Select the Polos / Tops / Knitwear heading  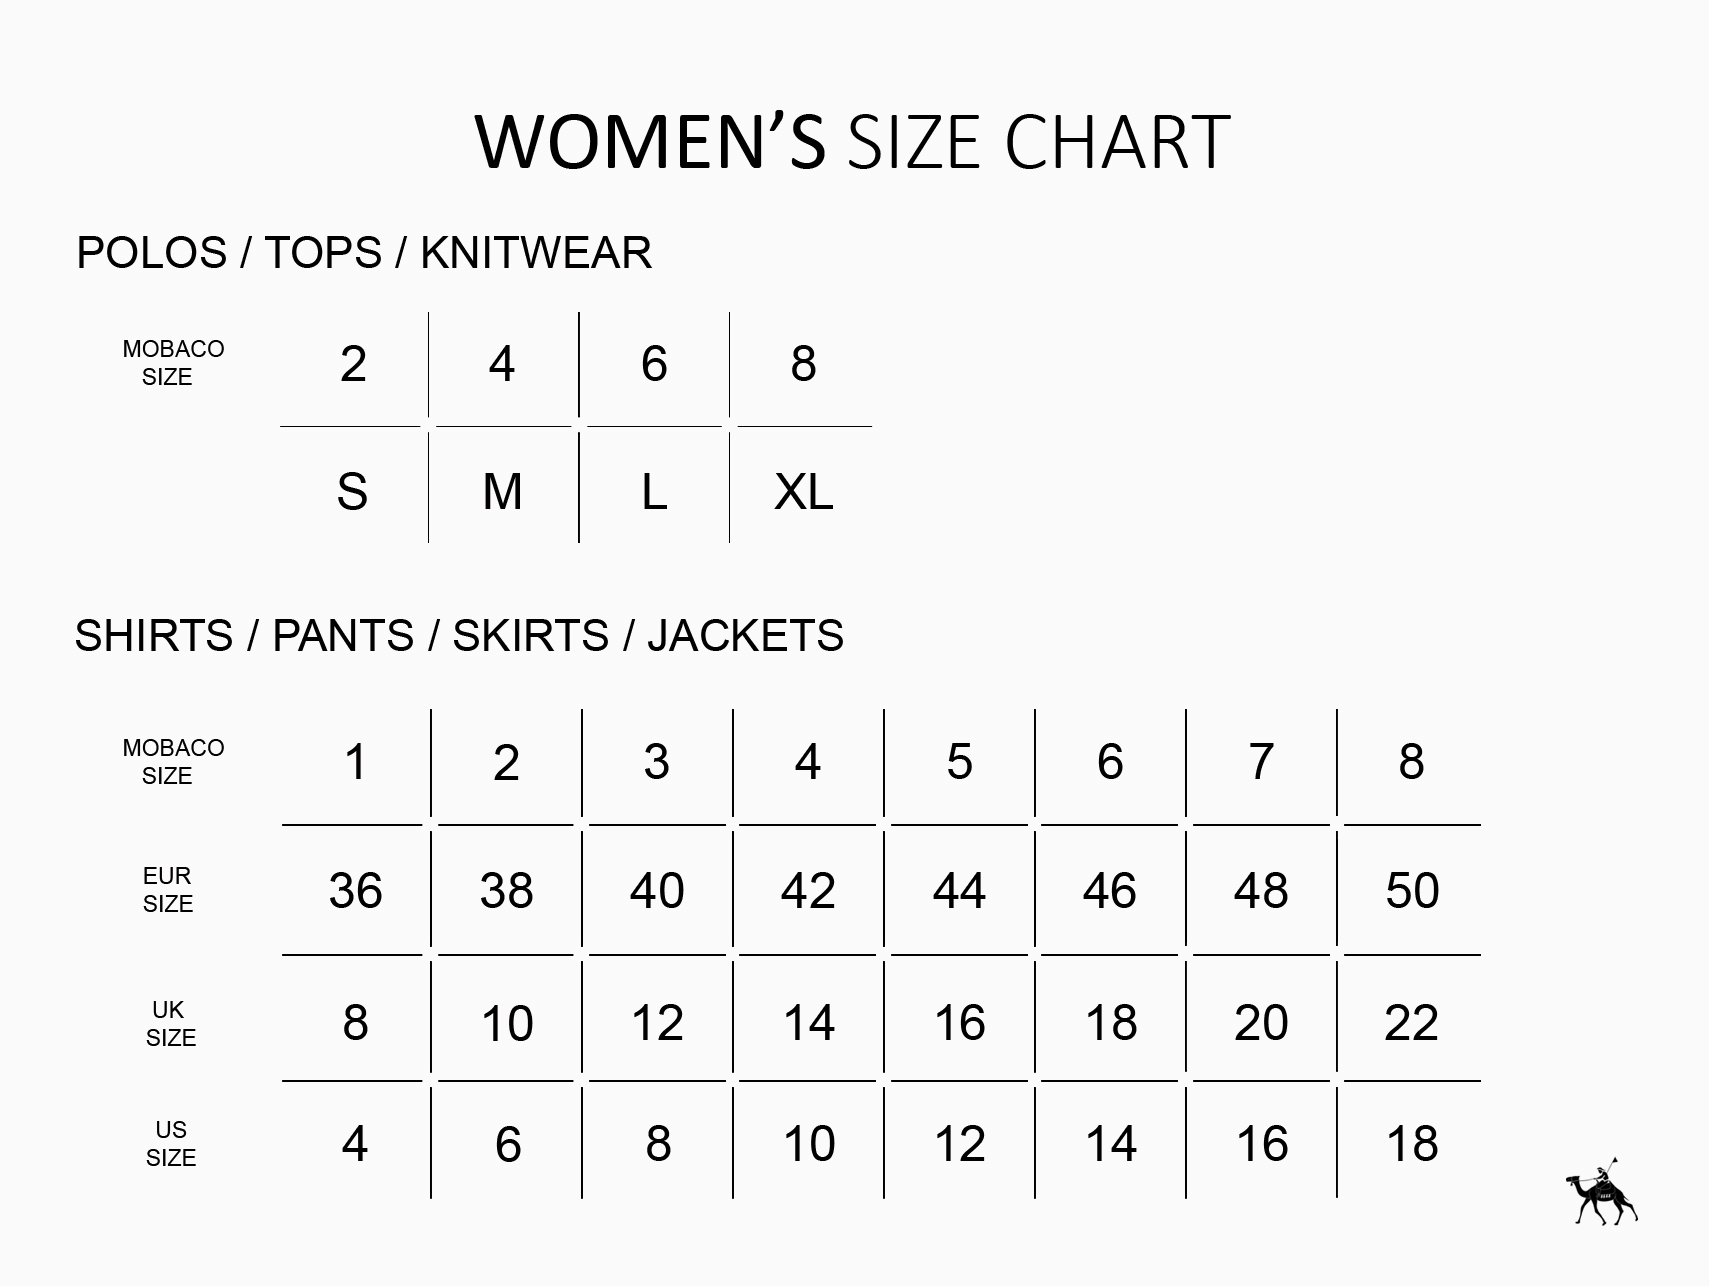tap(364, 253)
